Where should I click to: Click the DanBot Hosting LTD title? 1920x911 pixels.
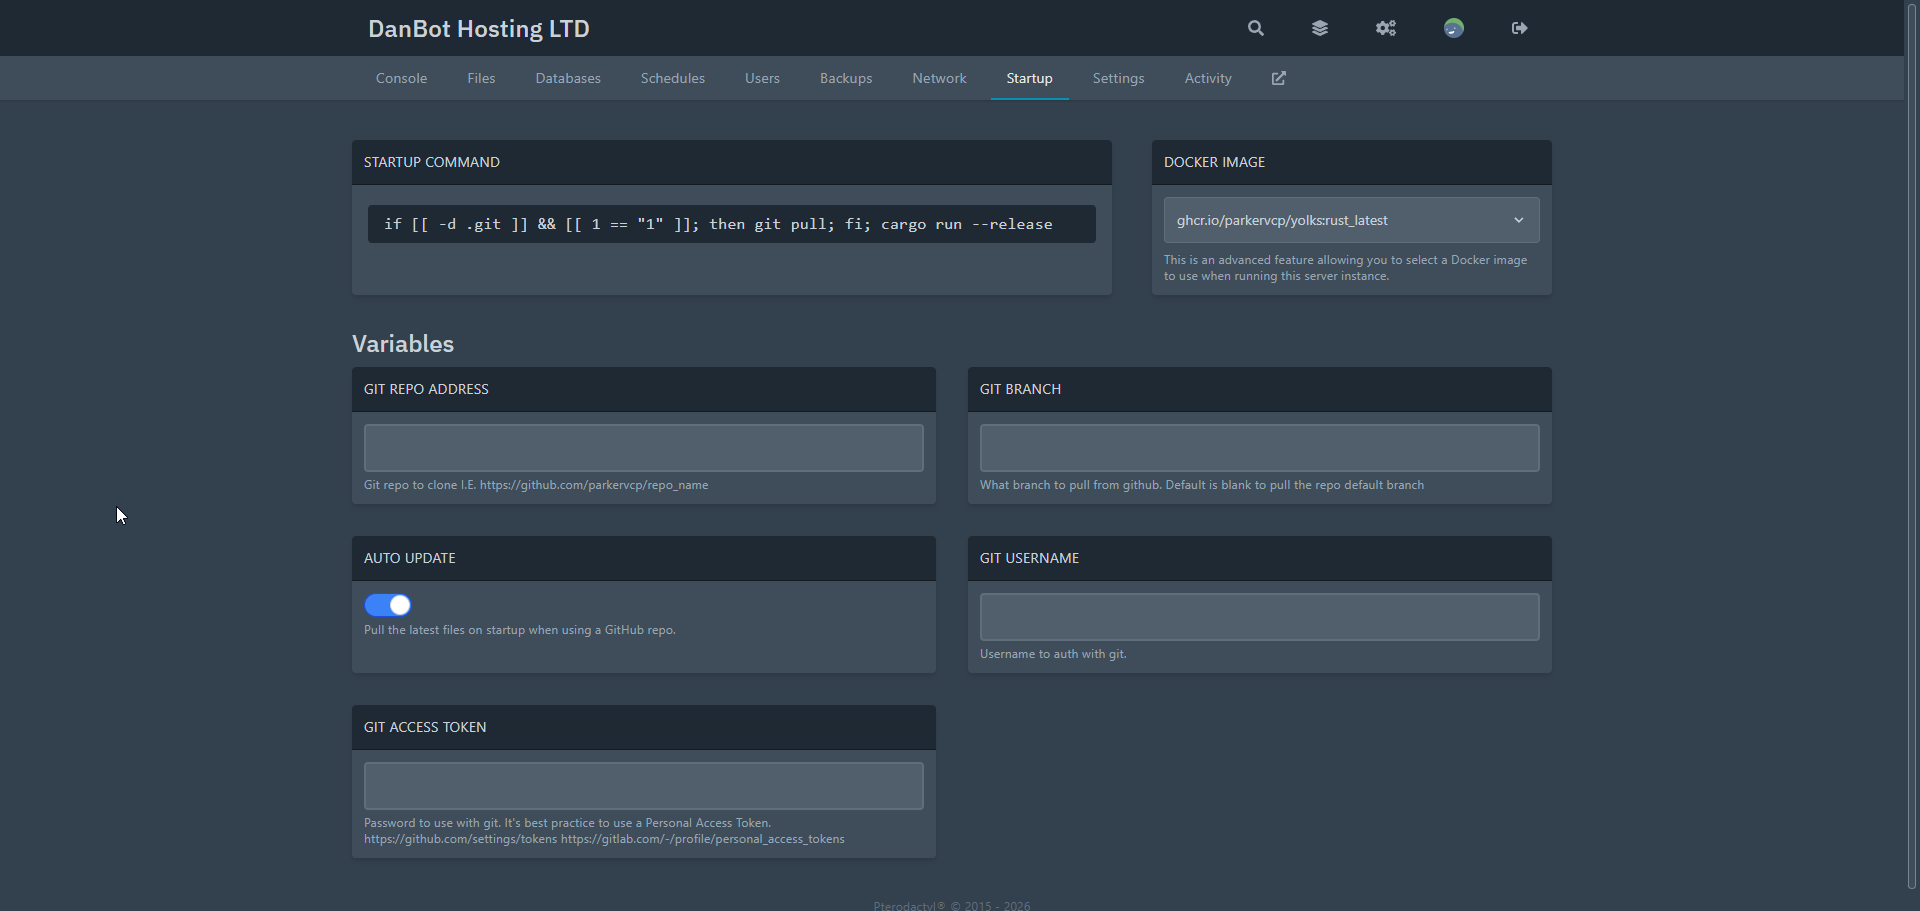click(478, 29)
